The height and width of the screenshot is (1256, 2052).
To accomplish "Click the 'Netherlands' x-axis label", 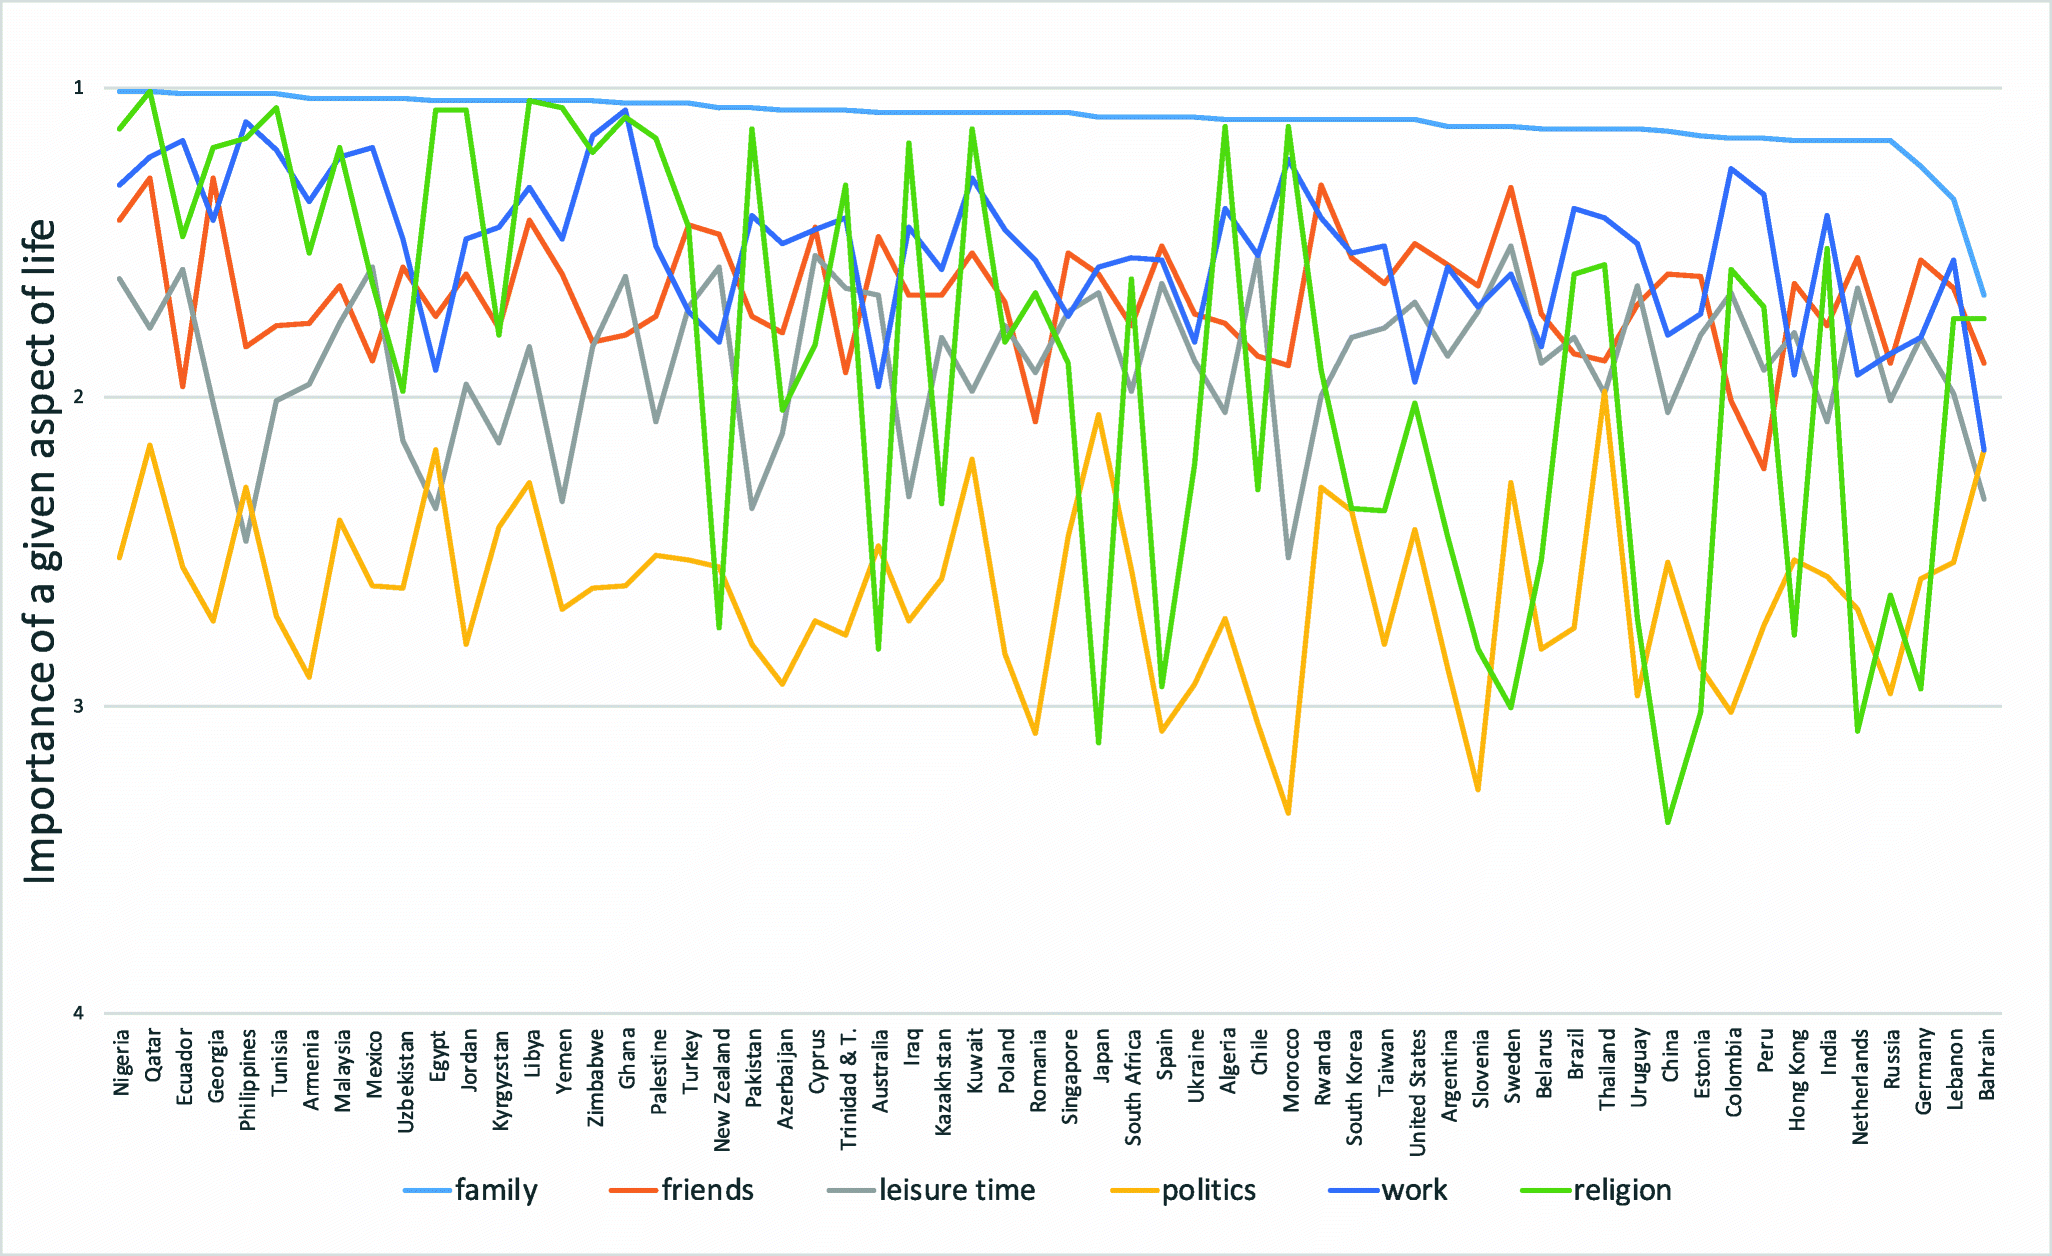I will [1860, 1087].
